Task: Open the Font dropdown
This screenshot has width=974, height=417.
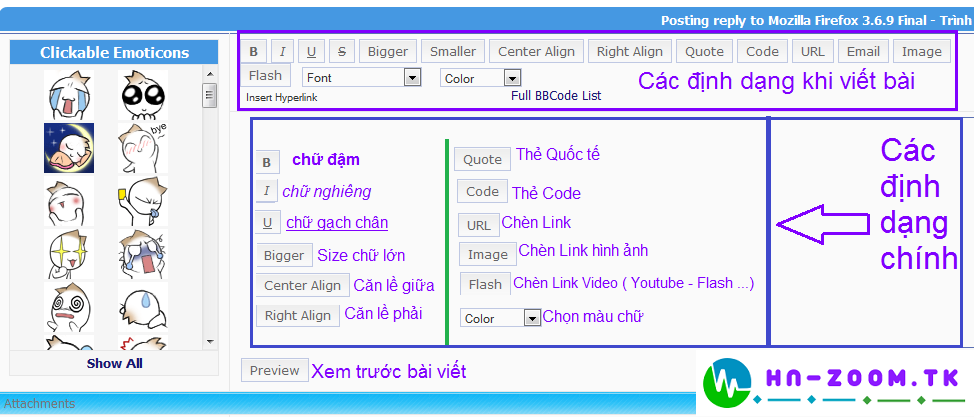Action: coord(362,78)
